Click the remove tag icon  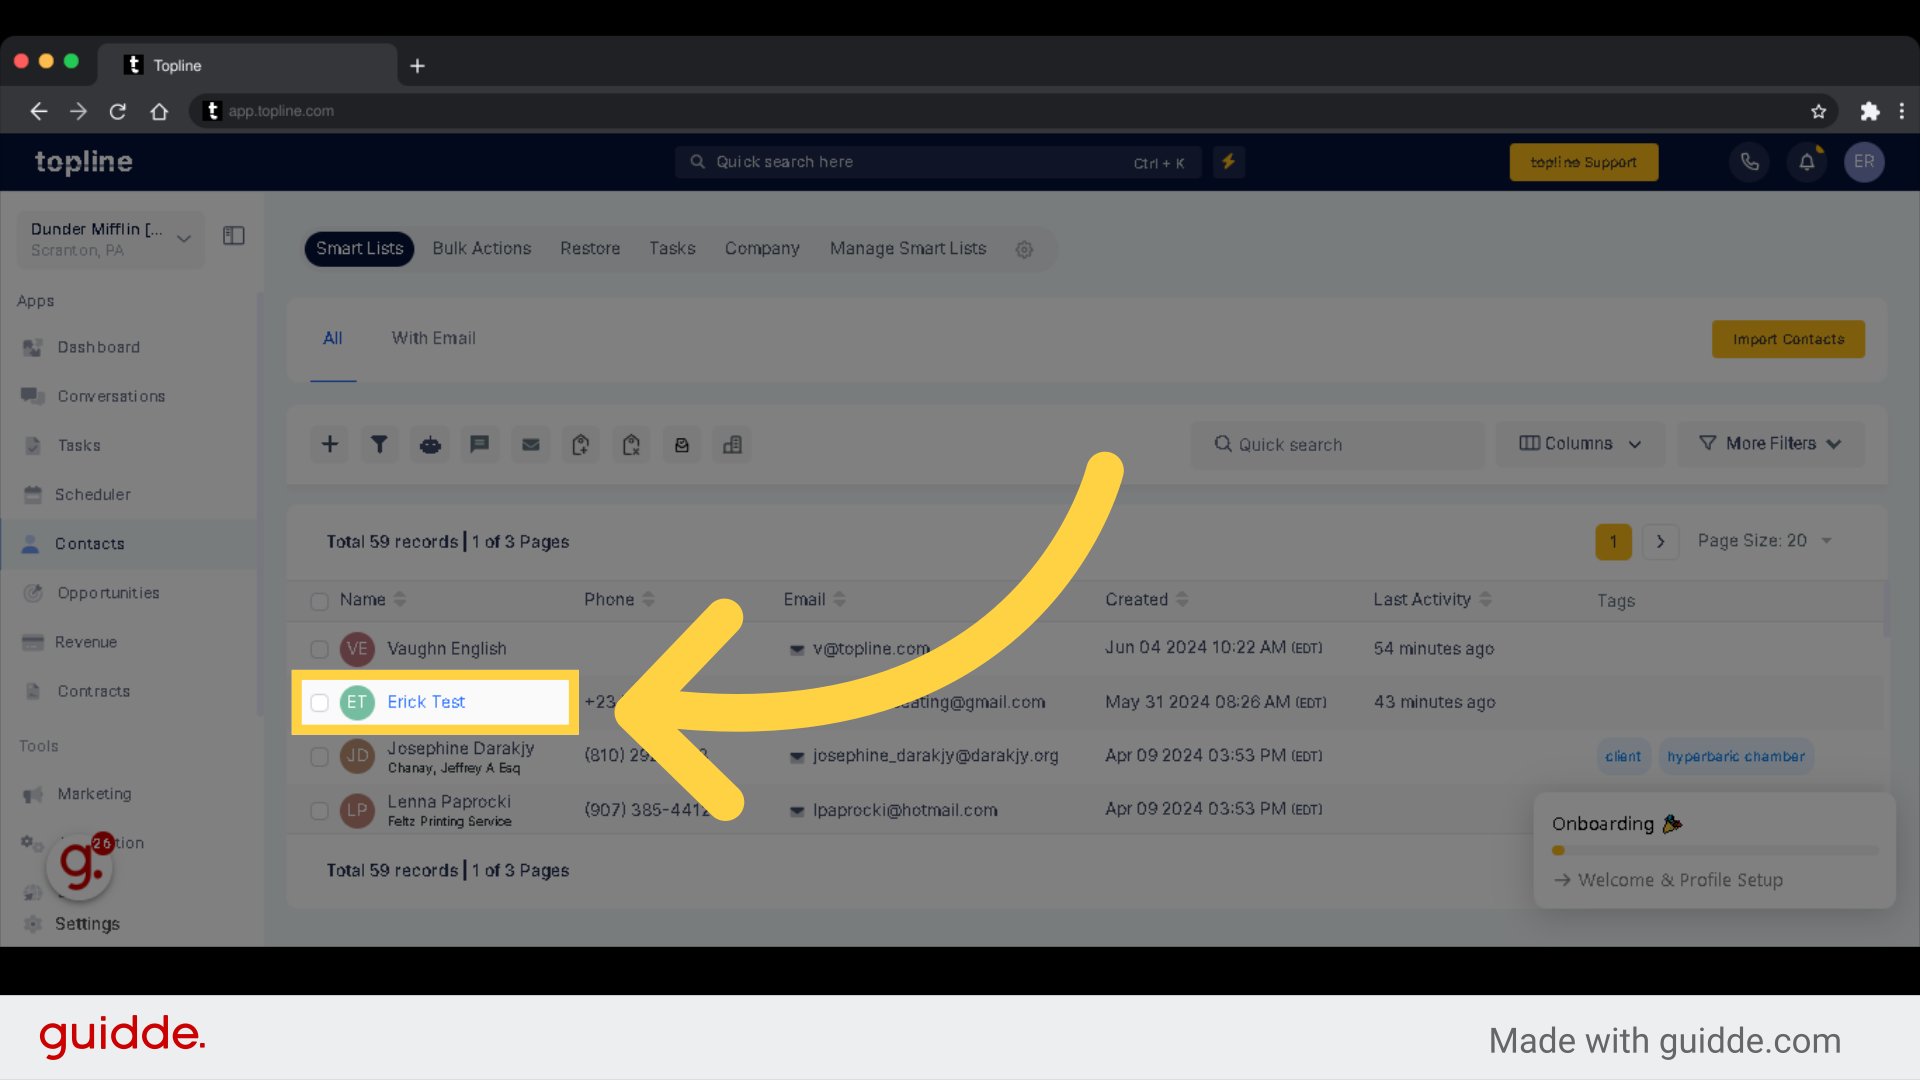pos(631,444)
